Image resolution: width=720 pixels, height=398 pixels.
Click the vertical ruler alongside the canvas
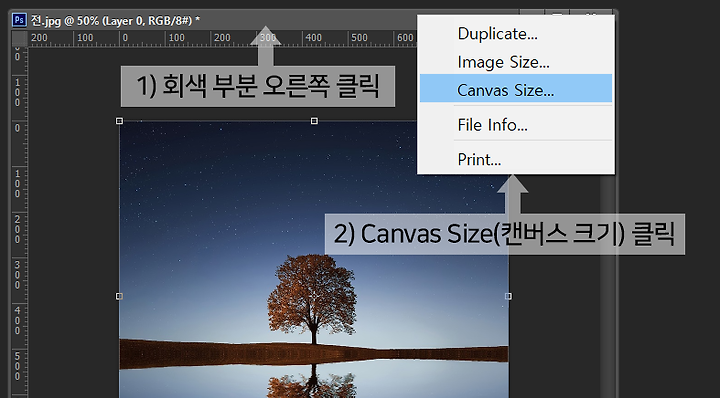pos(19,222)
